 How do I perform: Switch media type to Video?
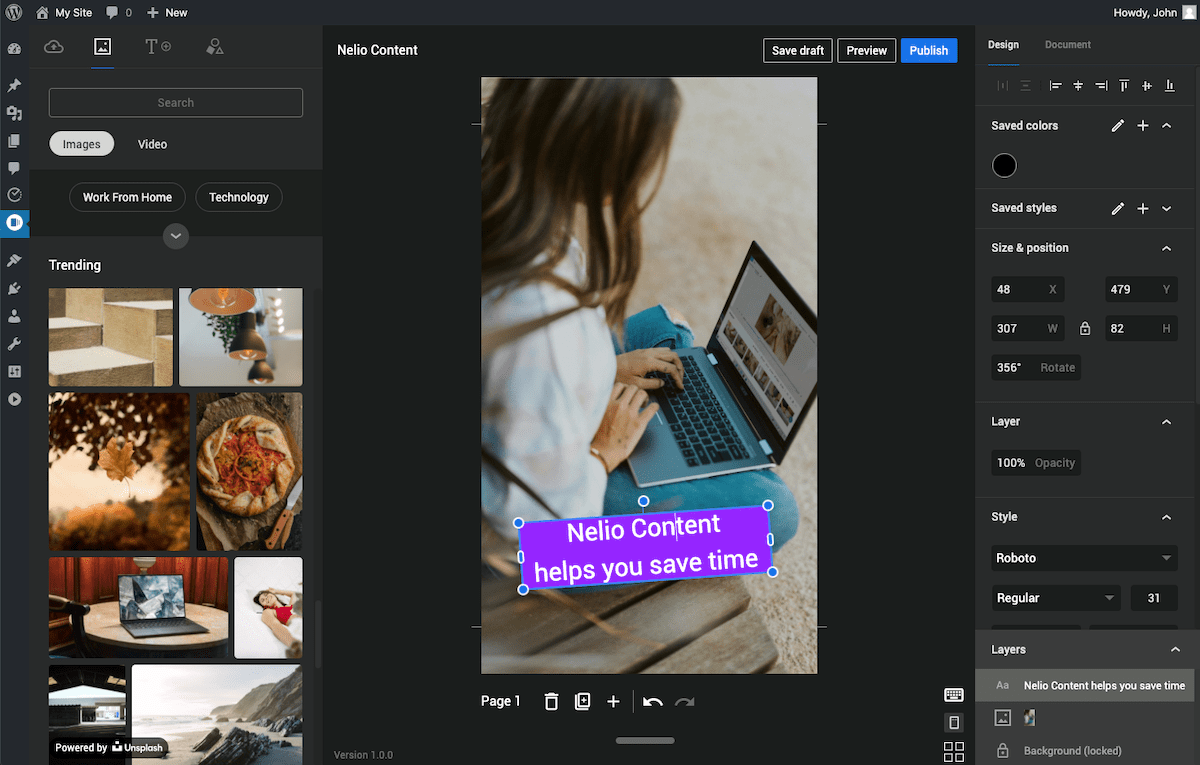(x=152, y=144)
